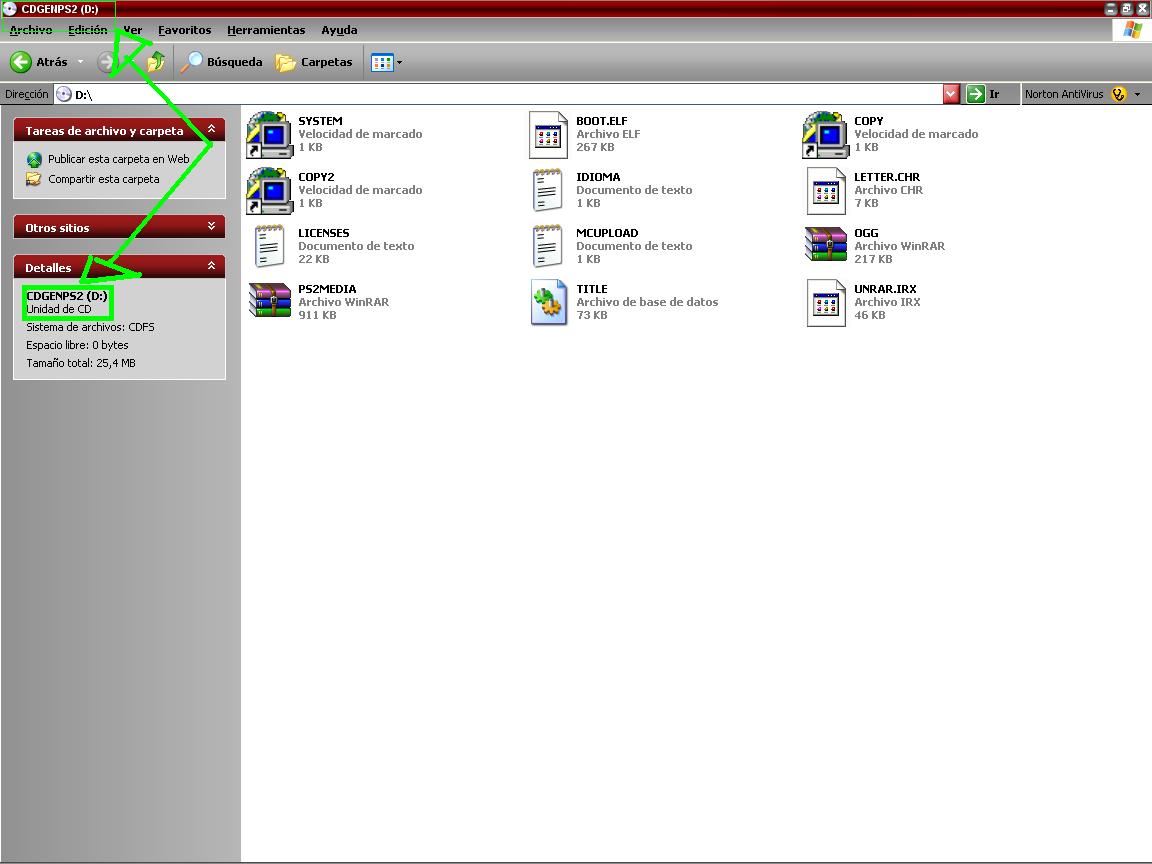Select the TITLE file name
This screenshot has width=1152, height=864.
pyautogui.click(x=591, y=289)
